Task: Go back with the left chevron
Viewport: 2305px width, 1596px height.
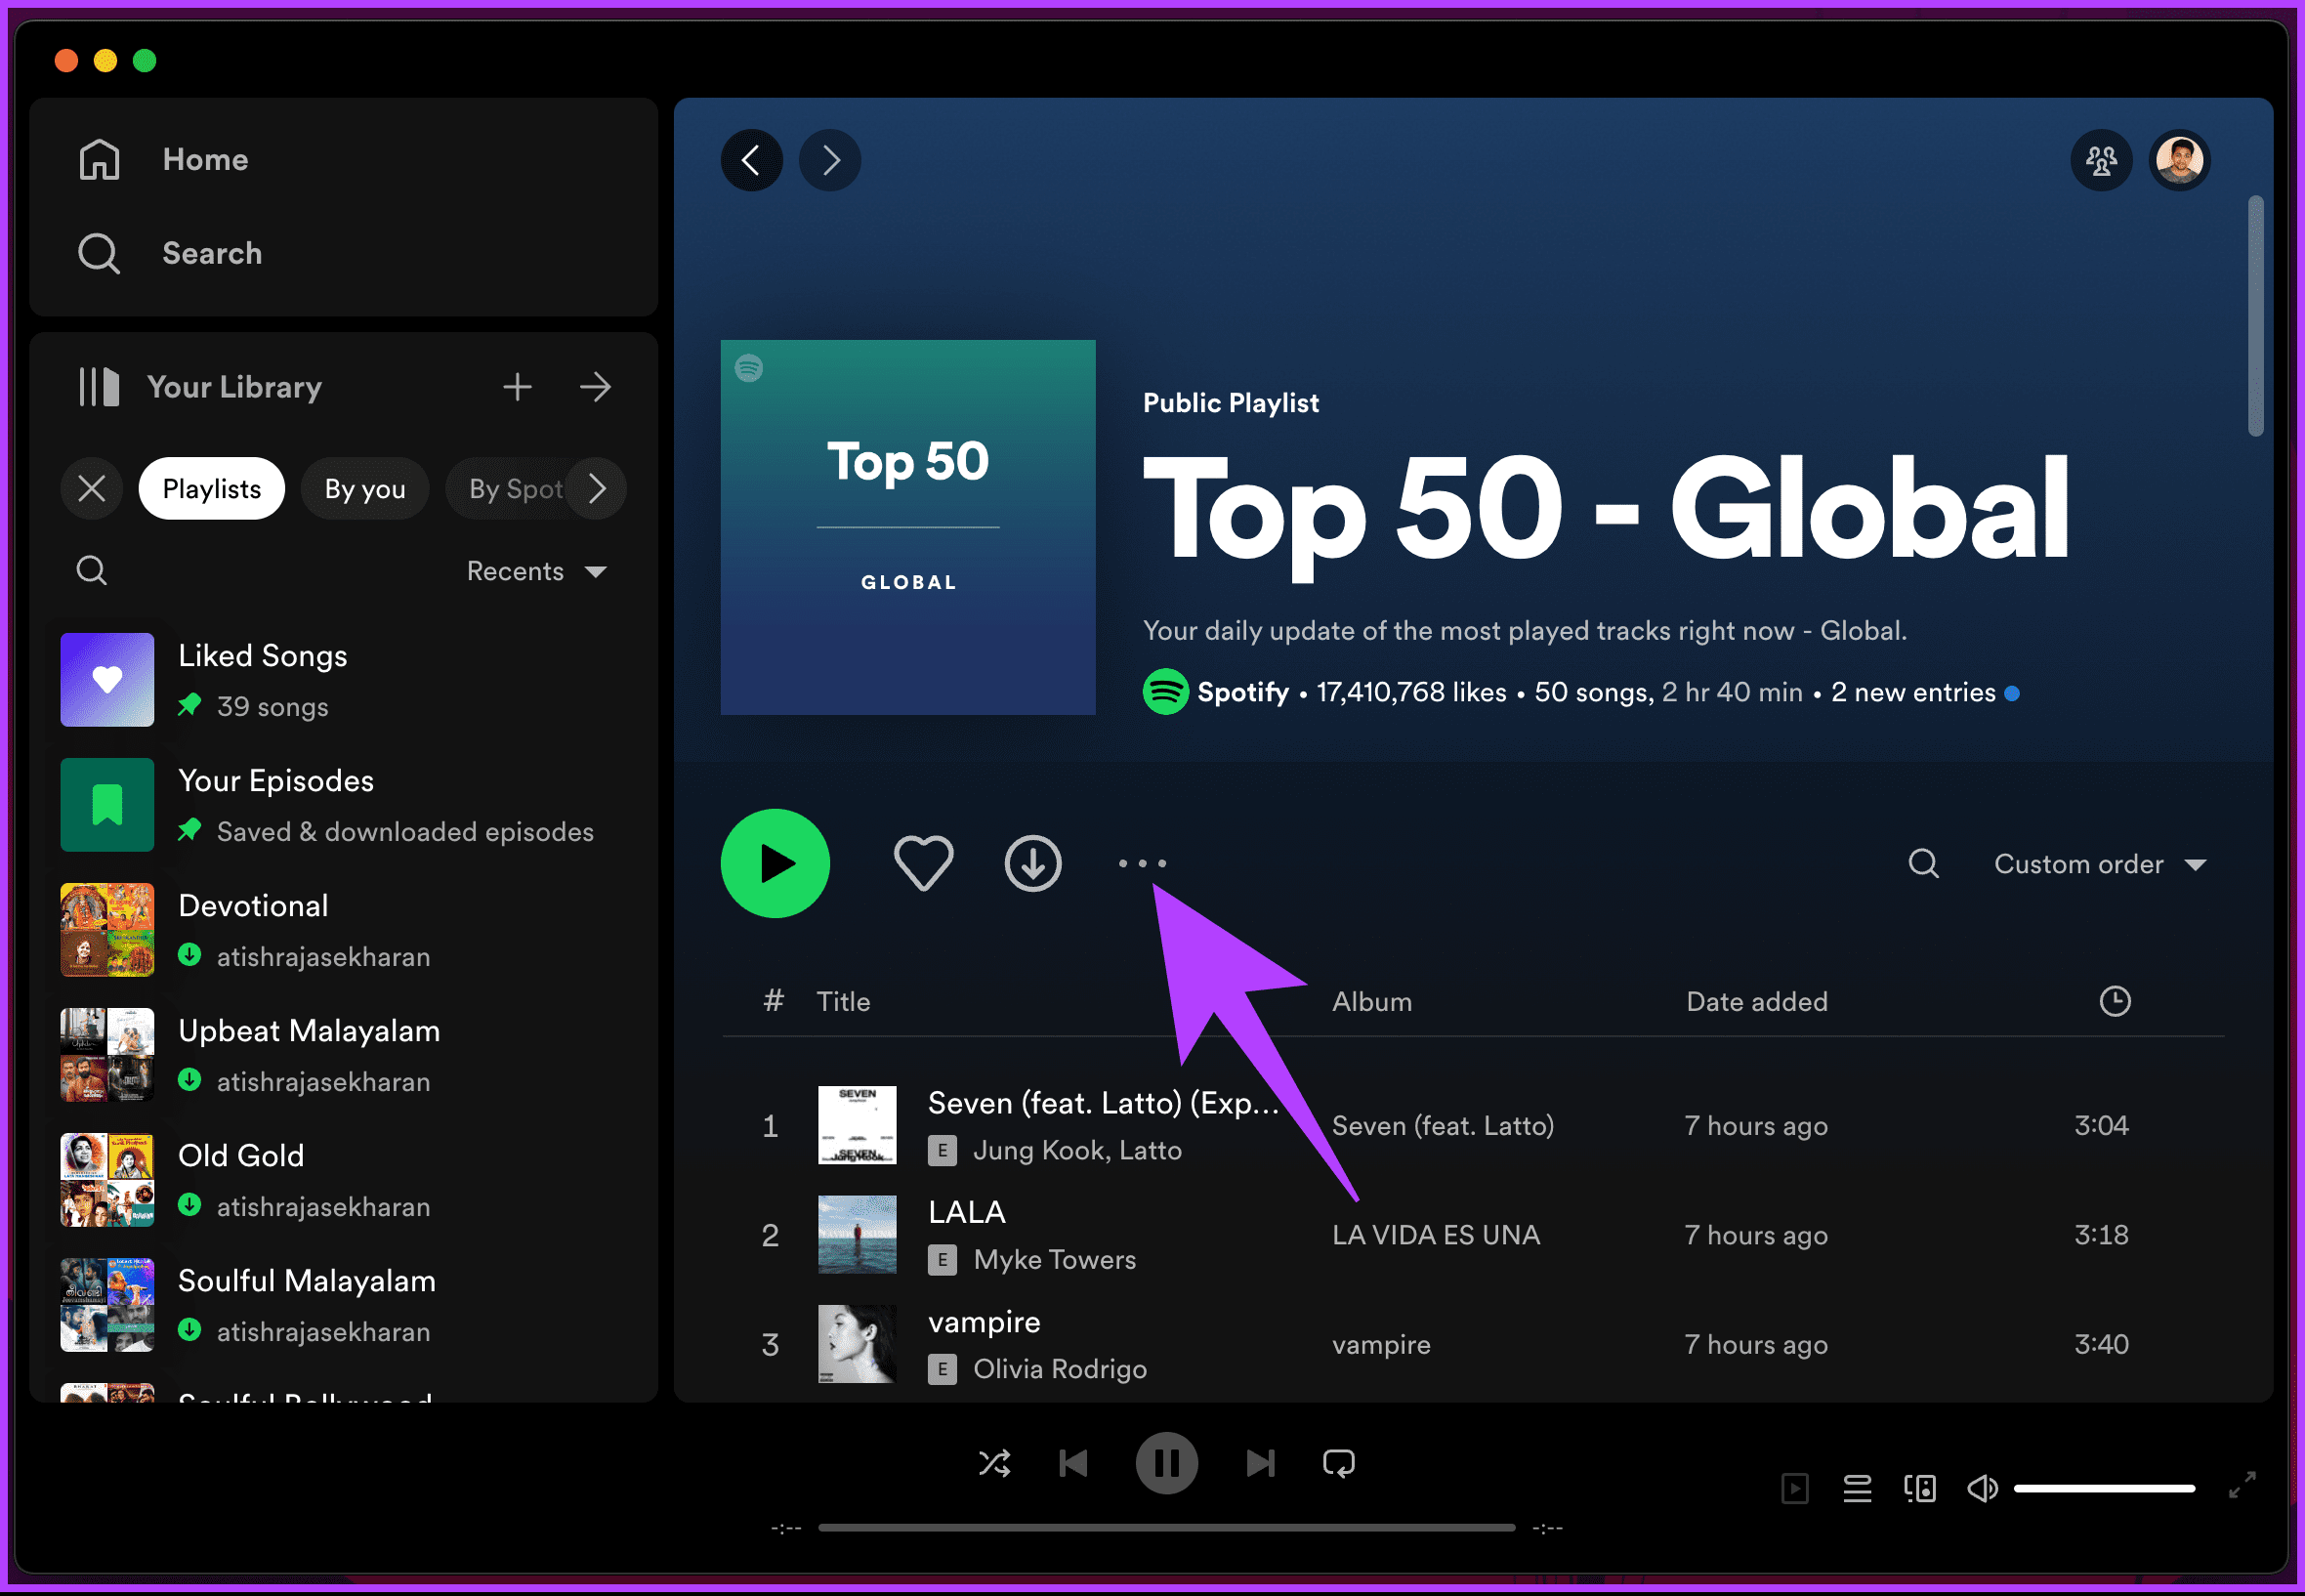Action: coord(751,160)
